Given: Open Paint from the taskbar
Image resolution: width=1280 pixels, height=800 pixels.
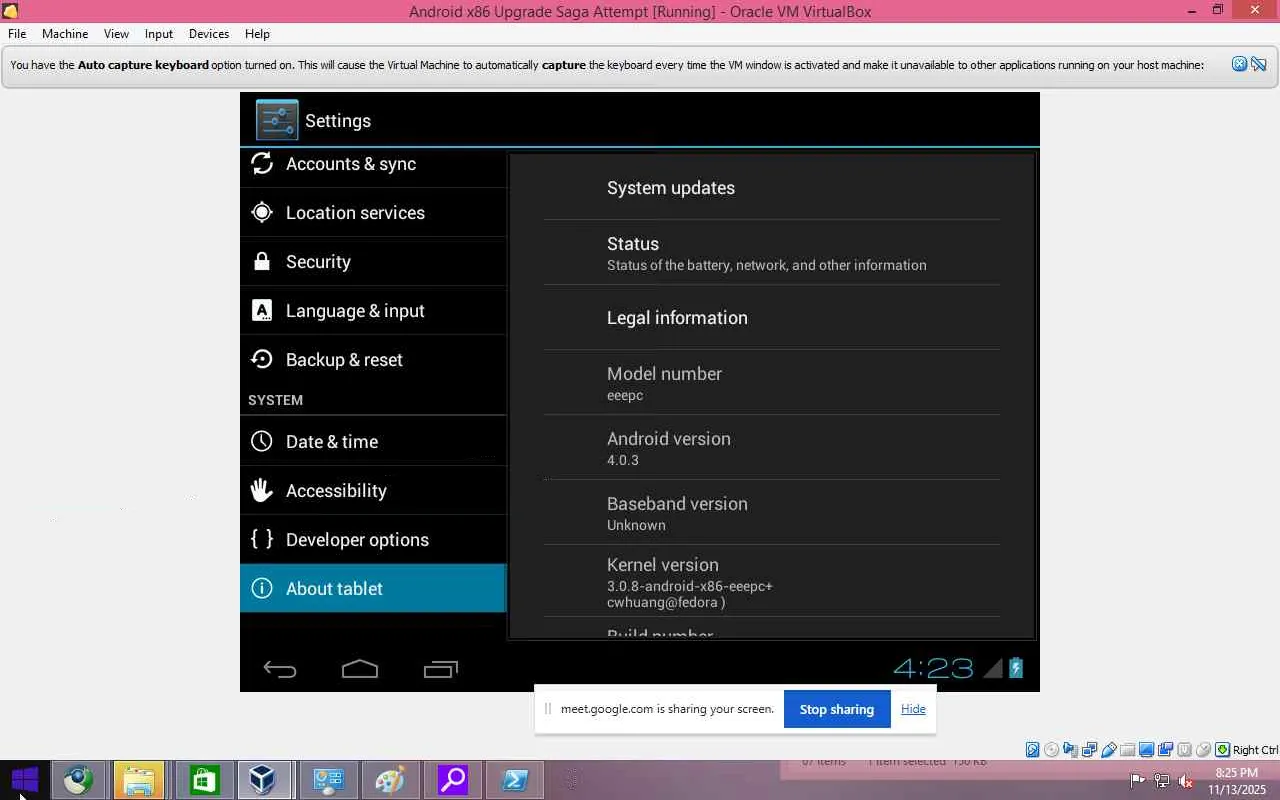Looking at the screenshot, I should point(390,780).
